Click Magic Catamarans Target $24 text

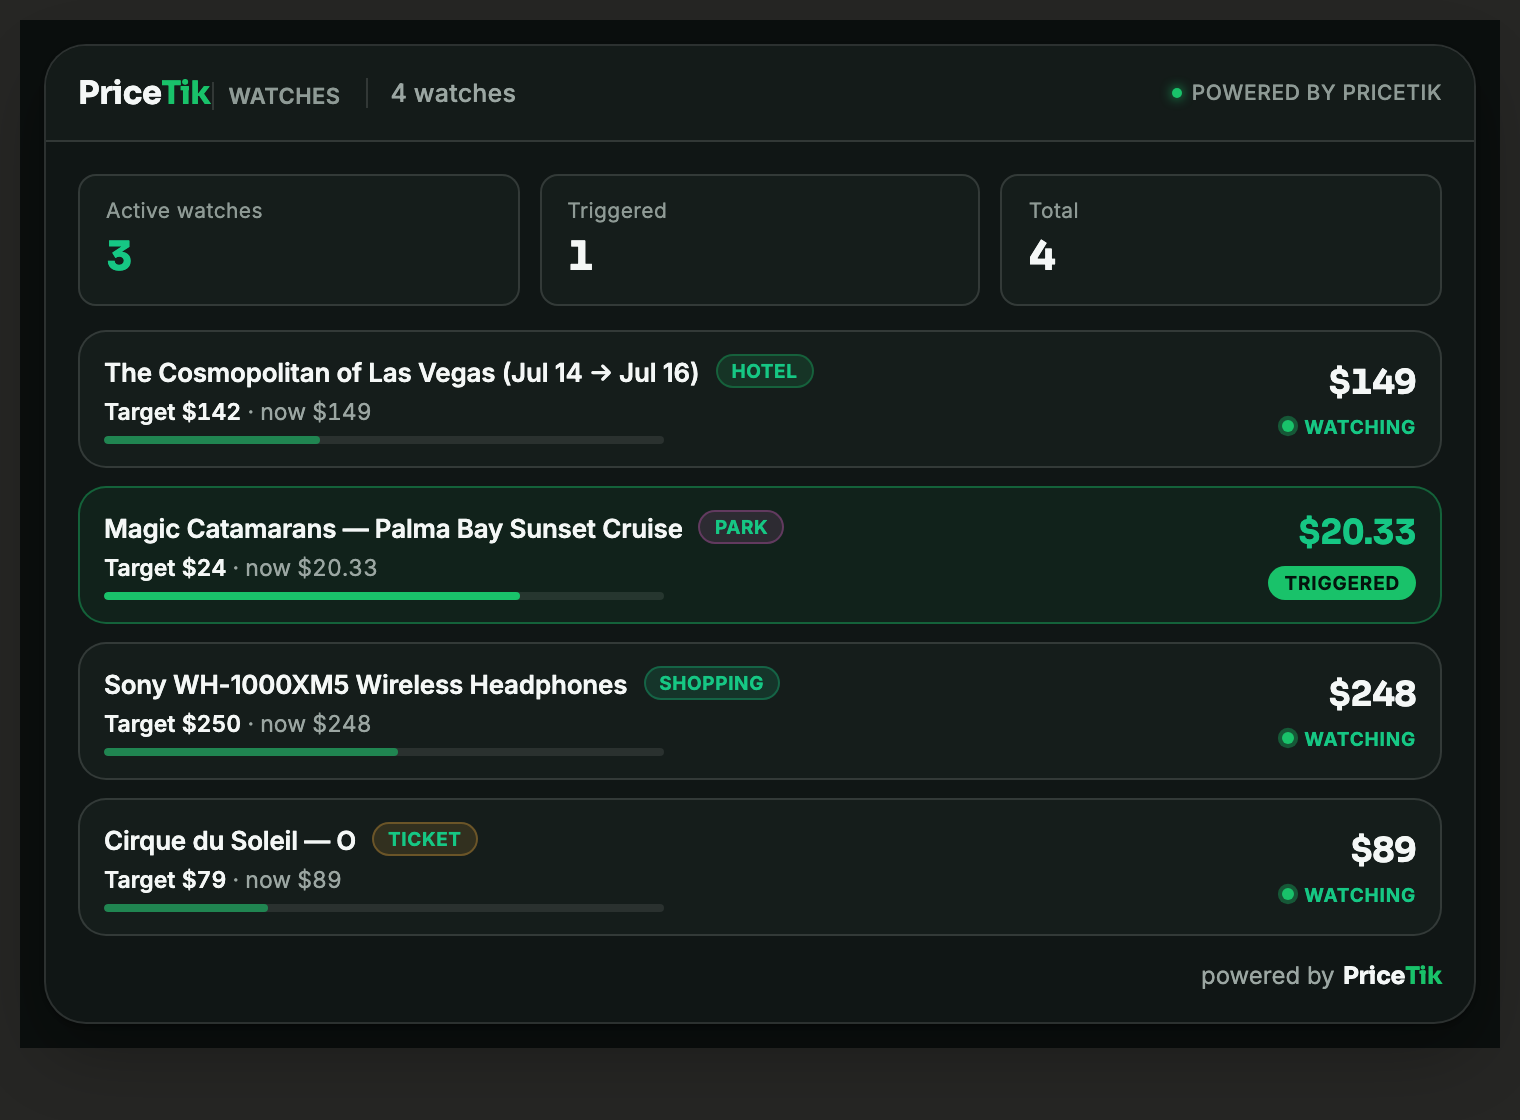(165, 568)
